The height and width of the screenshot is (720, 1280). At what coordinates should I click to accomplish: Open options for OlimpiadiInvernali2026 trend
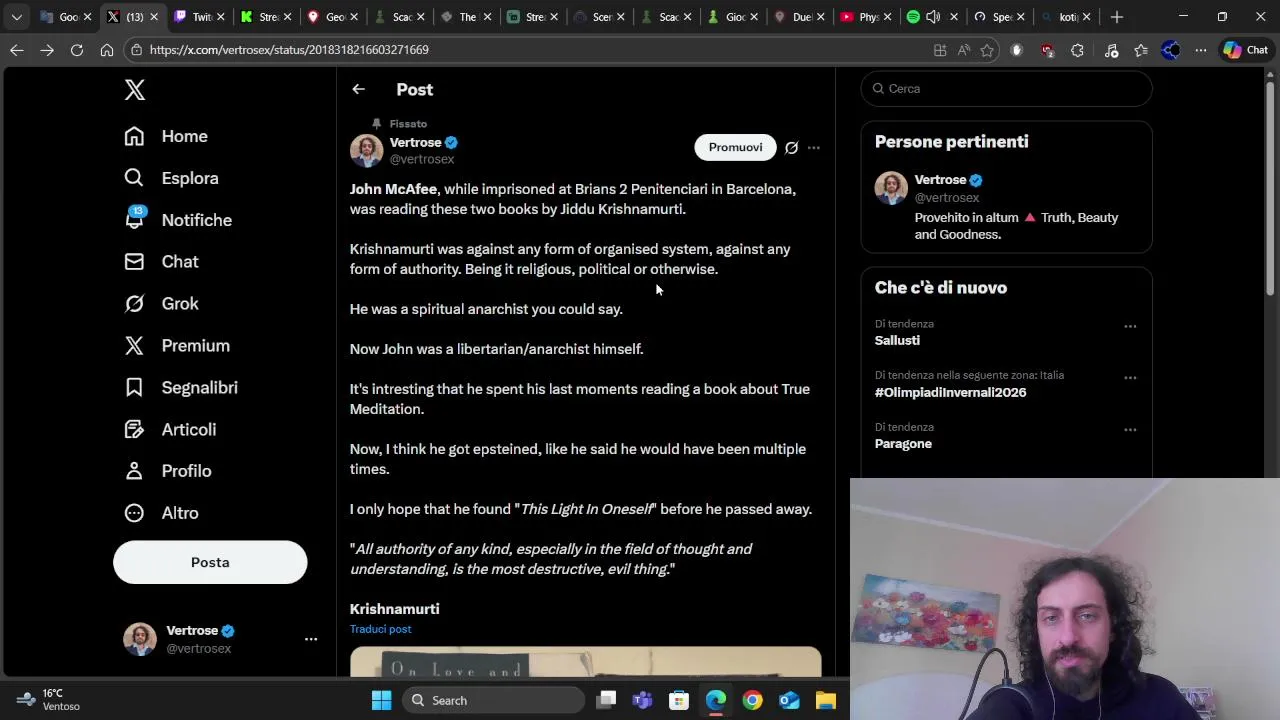[1130, 378]
